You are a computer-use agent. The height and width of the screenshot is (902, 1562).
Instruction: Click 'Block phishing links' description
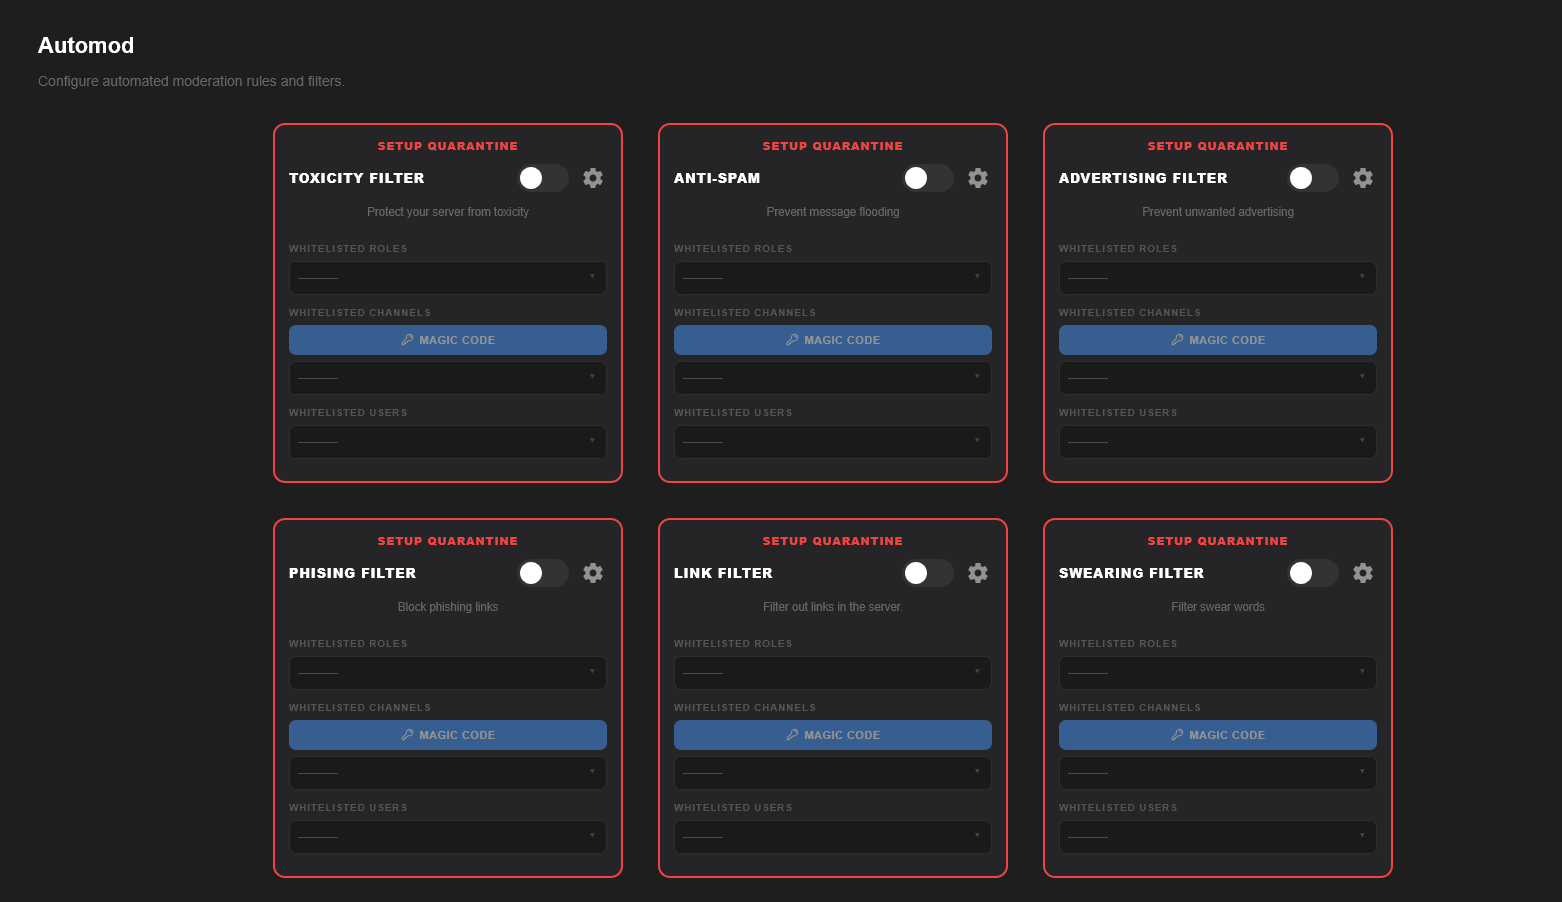[x=448, y=607]
